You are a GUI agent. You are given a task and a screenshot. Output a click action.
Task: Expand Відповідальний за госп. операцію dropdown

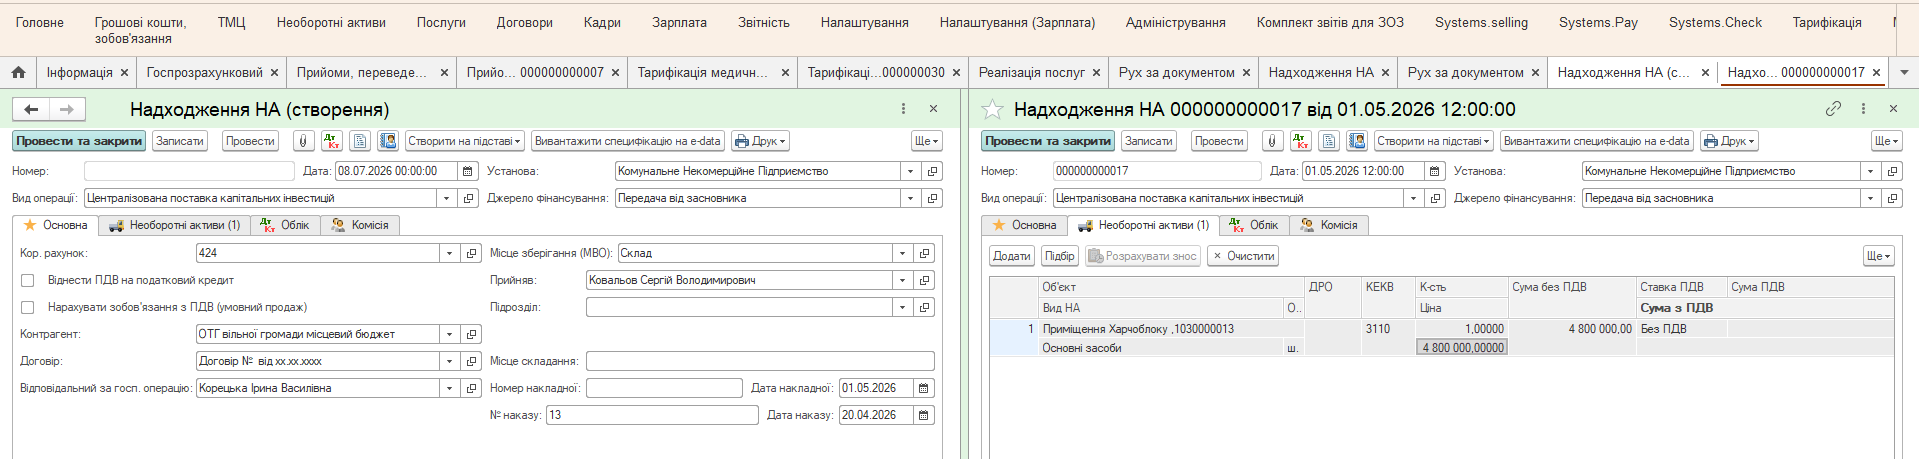(x=449, y=388)
